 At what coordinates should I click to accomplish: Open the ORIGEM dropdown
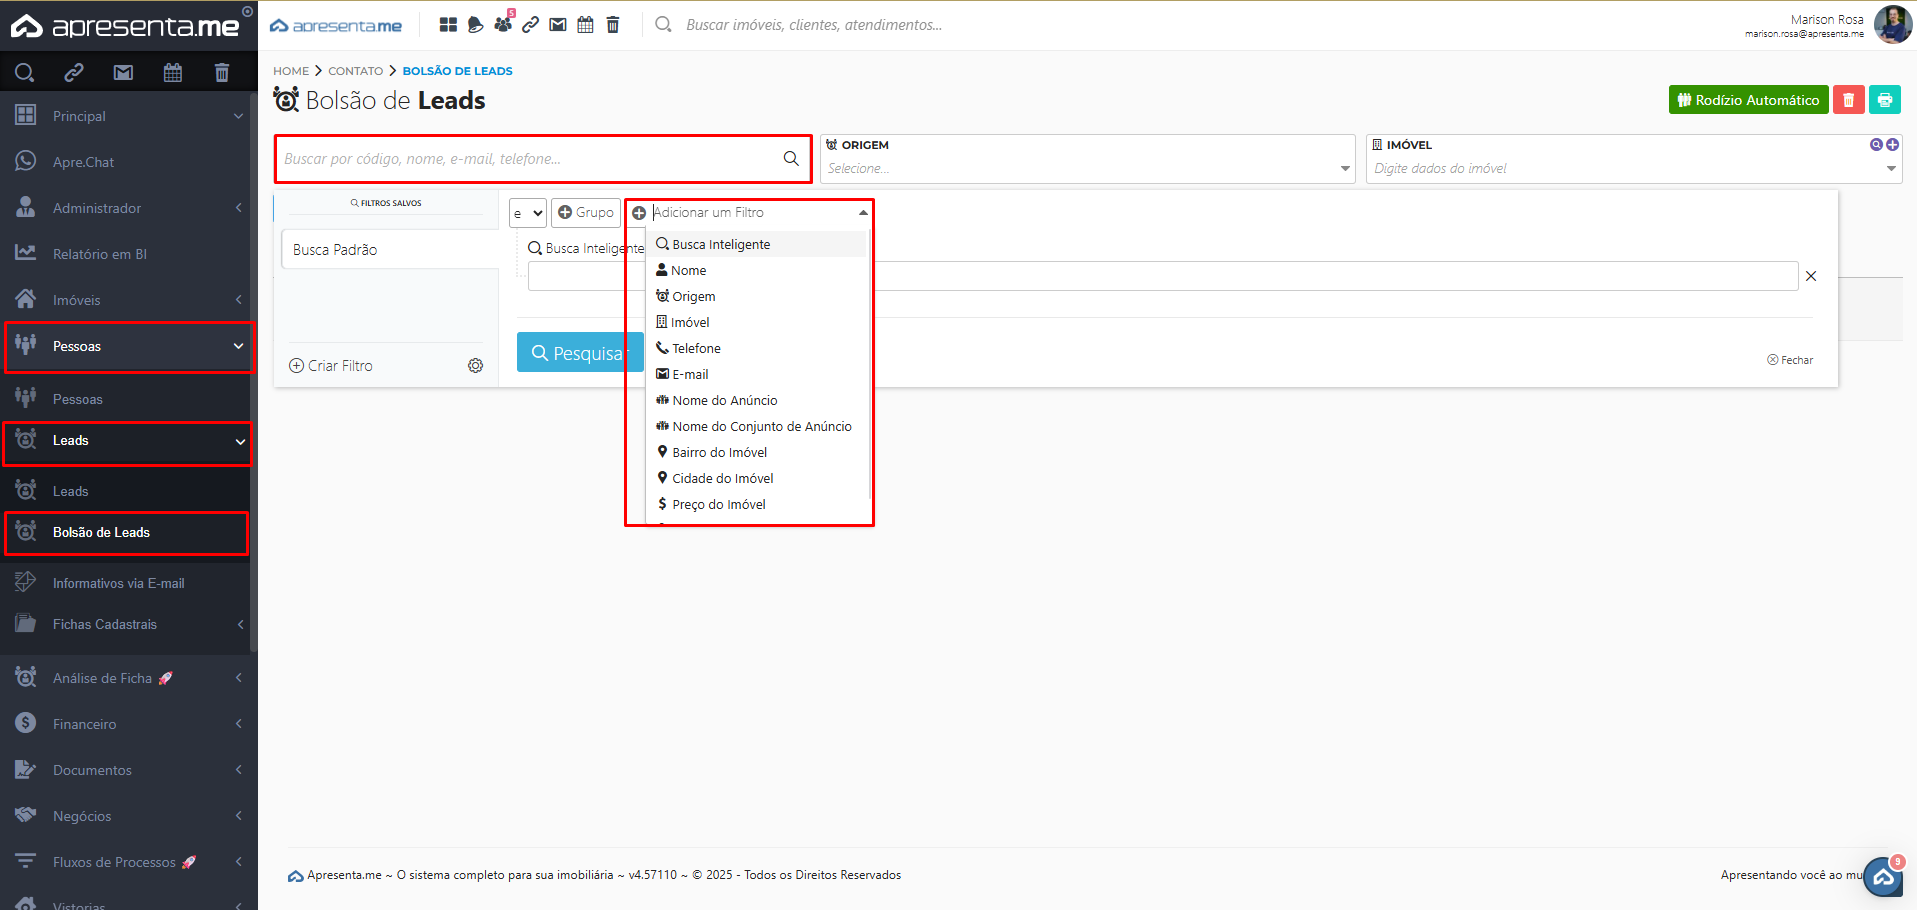click(x=1086, y=168)
